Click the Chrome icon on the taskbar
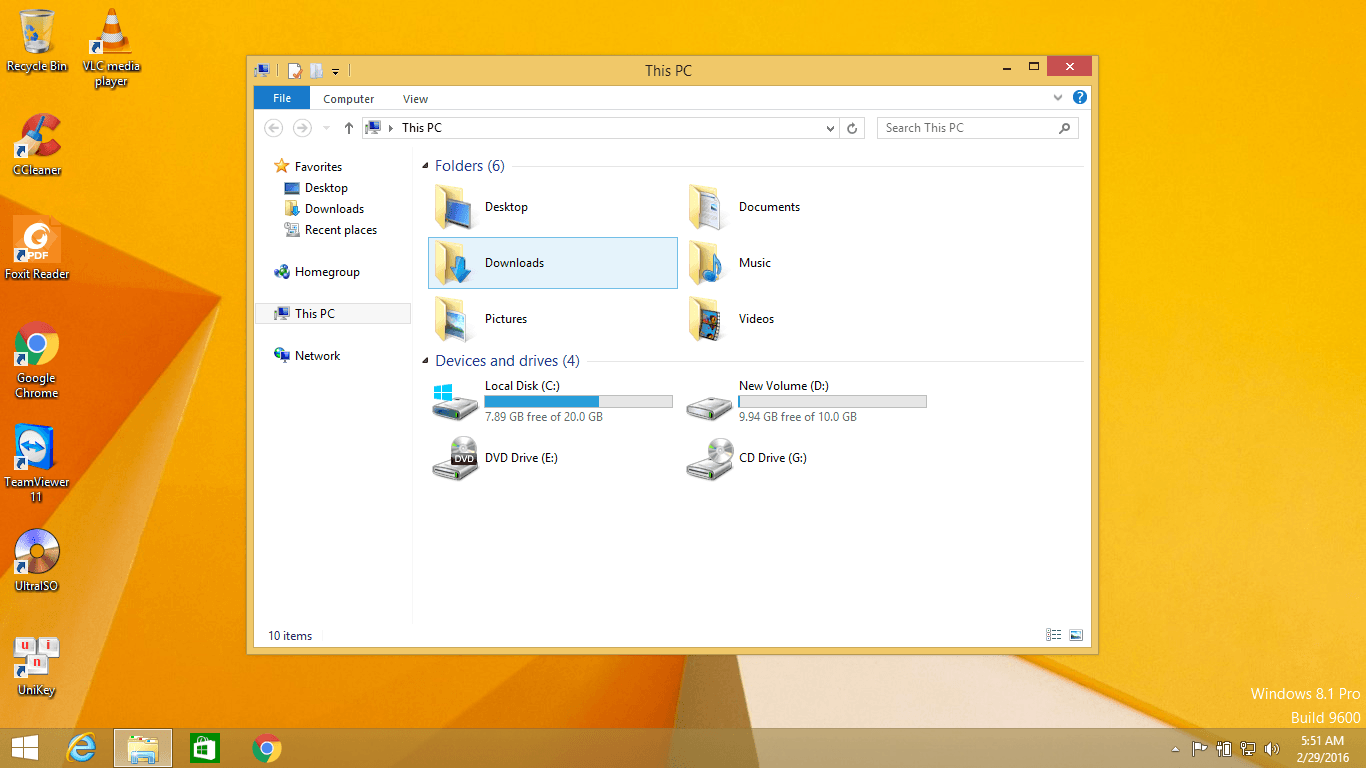Image resolution: width=1366 pixels, height=768 pixels. pos(267,748)
